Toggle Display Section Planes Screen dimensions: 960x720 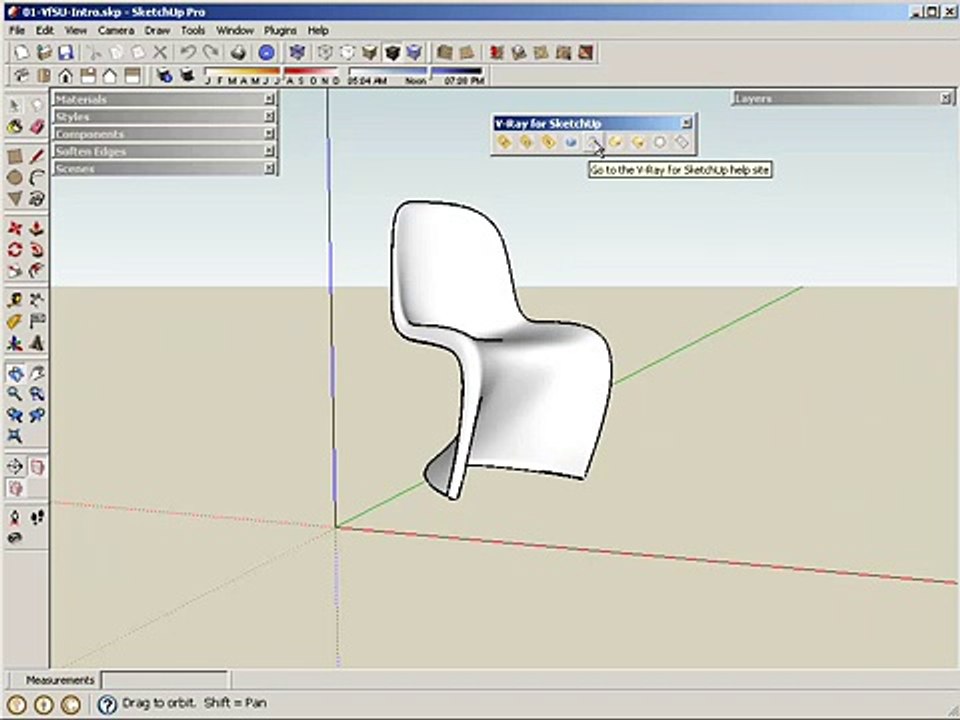click(37, 467)
